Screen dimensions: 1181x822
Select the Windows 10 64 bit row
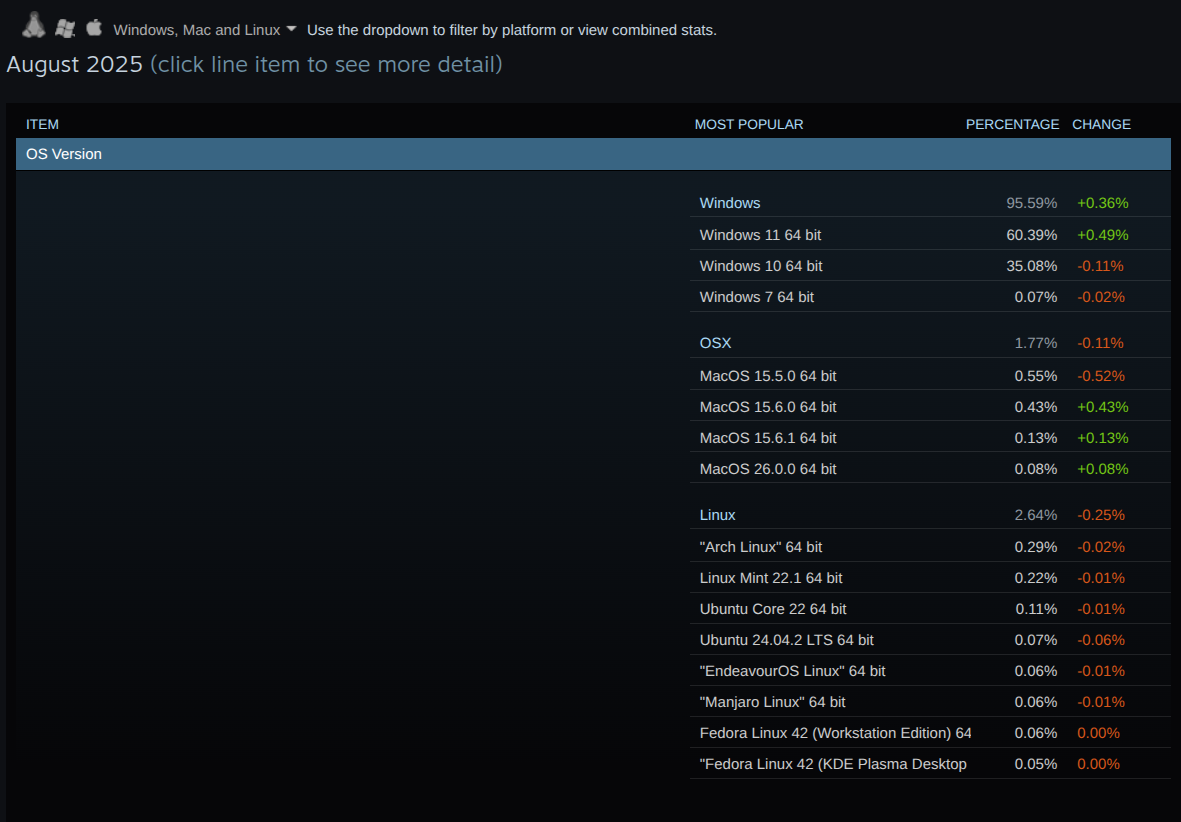pyautogui.click(x=930, y=265)
